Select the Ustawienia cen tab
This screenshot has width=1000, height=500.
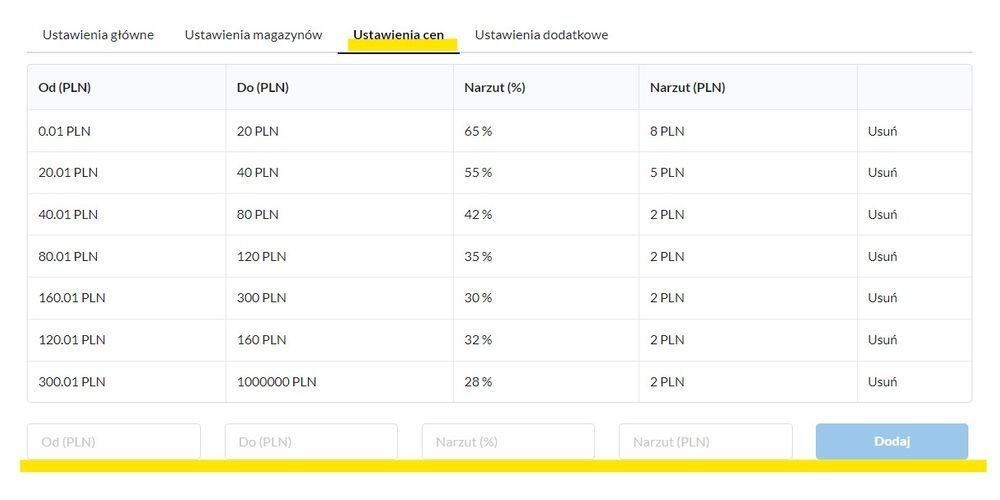pos(399,35)
